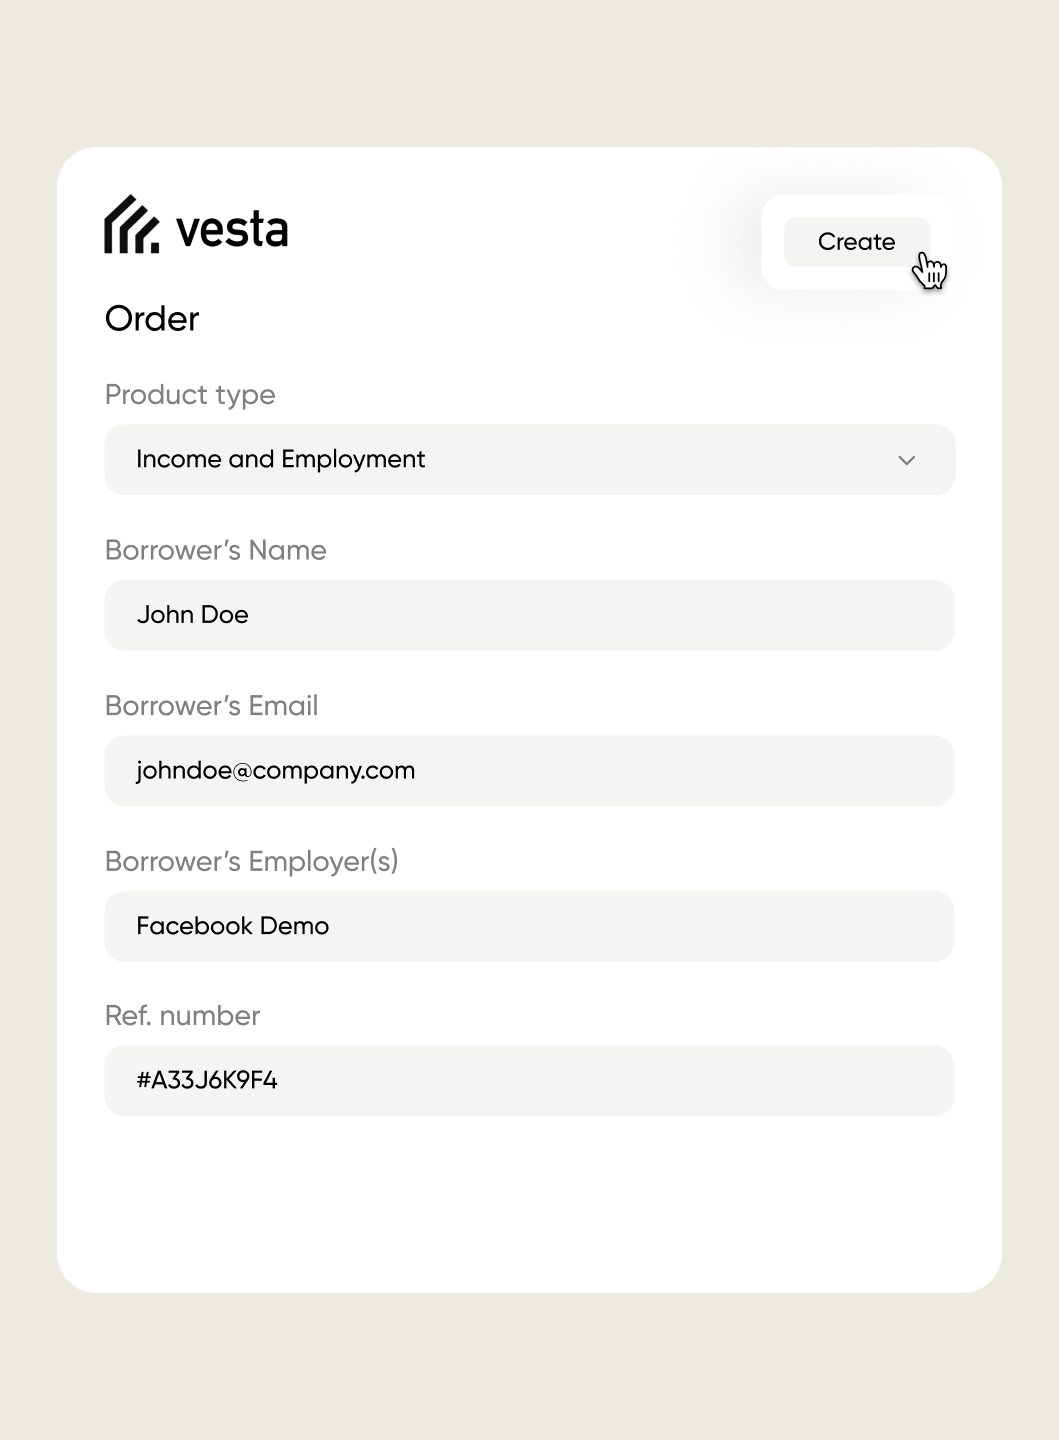The width and height of the screenshot is (1059, 1440).
Task: Expand product type list via chevron arrow
Action: [x=907, y=461]
